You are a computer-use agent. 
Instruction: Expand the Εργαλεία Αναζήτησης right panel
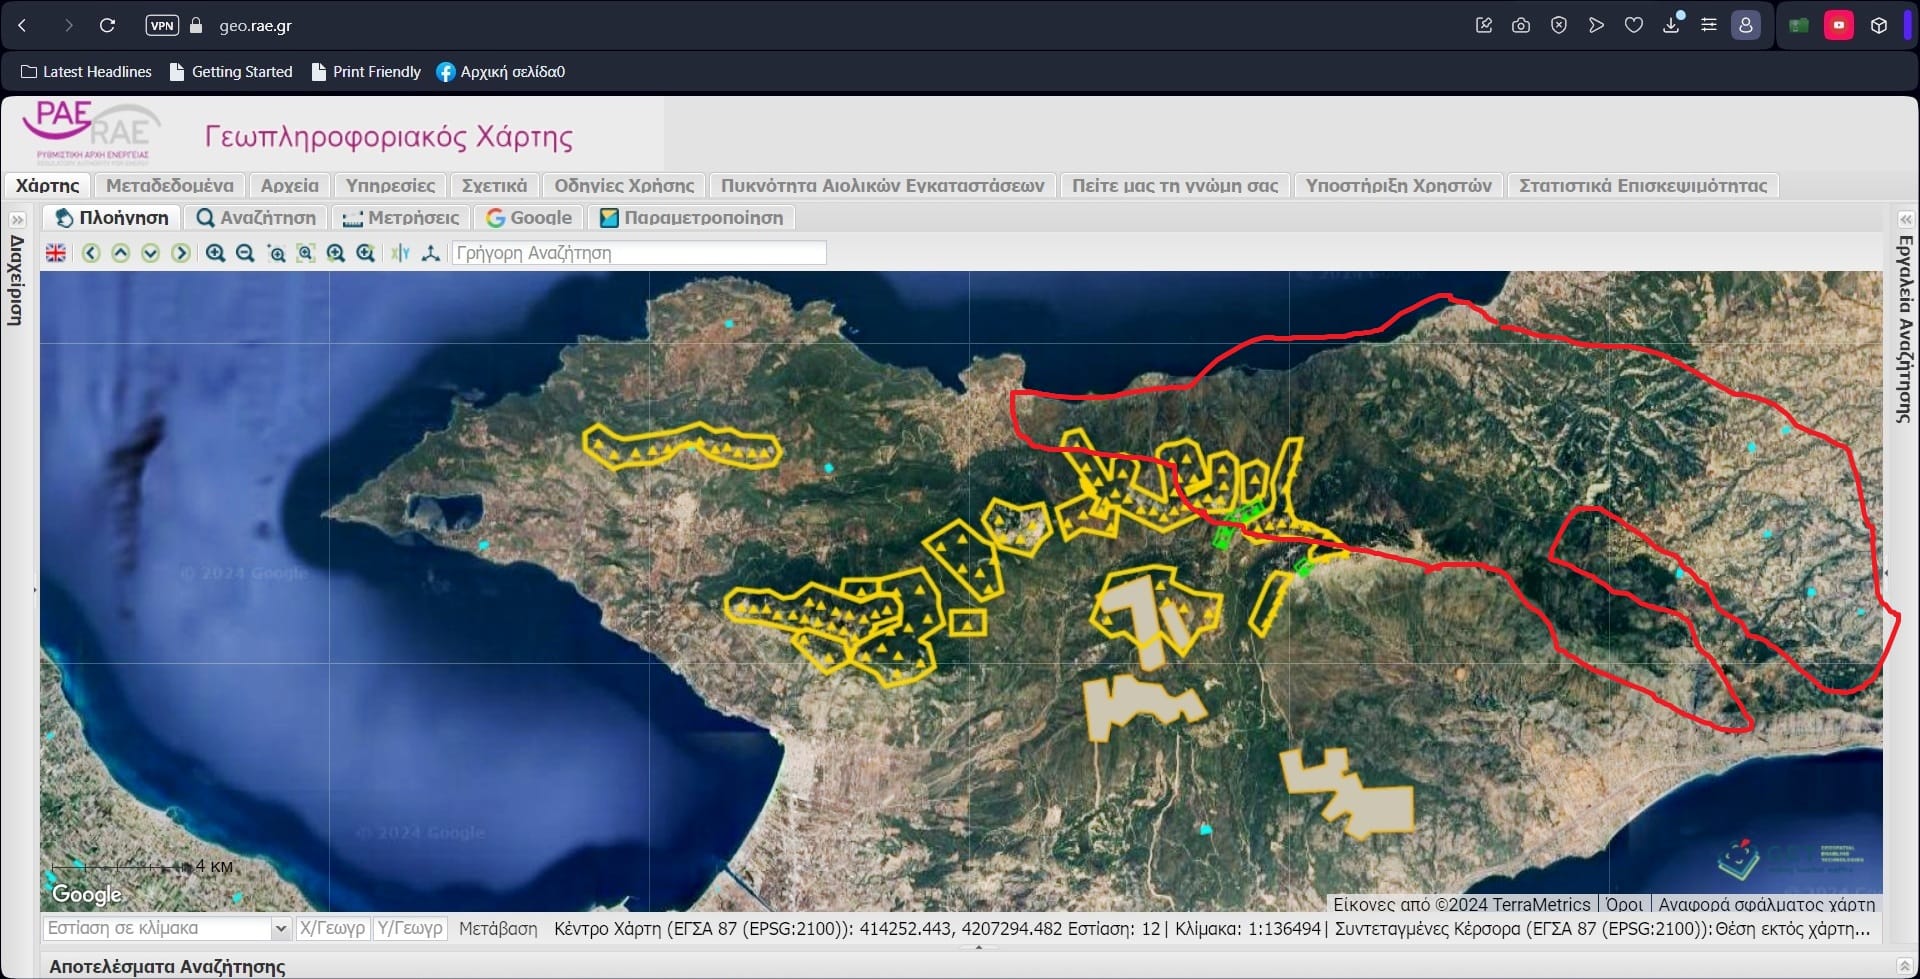[x=1905, y=219]
